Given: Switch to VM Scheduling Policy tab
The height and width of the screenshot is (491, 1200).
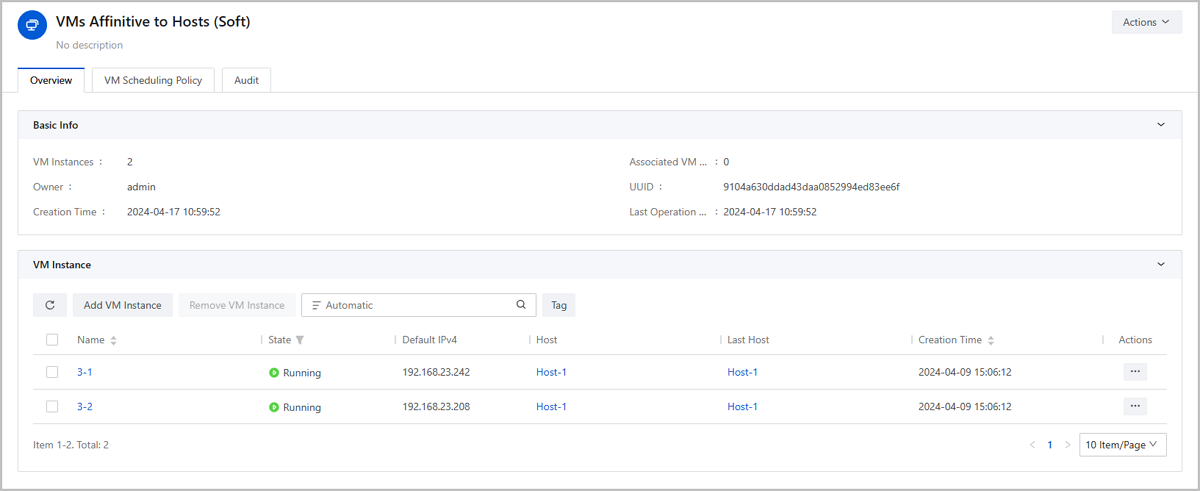Looking at the screenshot, I should [153, 80].
